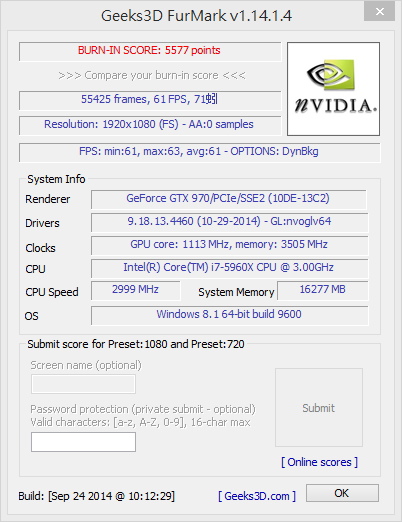Click the disabled Submit button
The width and height of the screenshot is (402, 522).
click(x=319, y=407)
